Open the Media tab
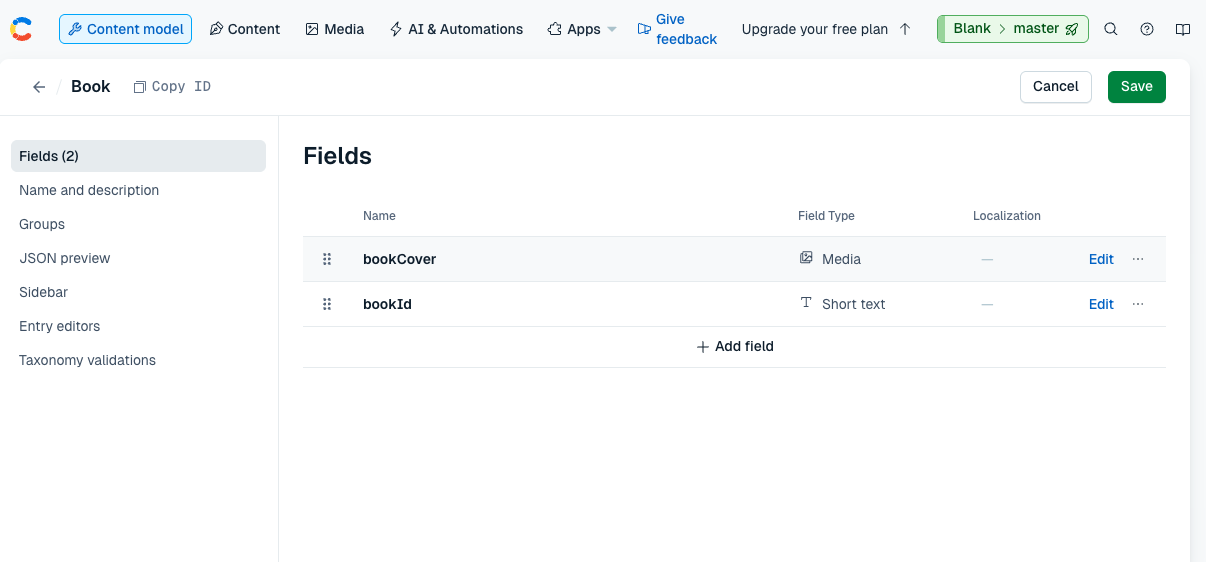The height and width of the screenshot is (562, 1209). [x=334, y=29]
